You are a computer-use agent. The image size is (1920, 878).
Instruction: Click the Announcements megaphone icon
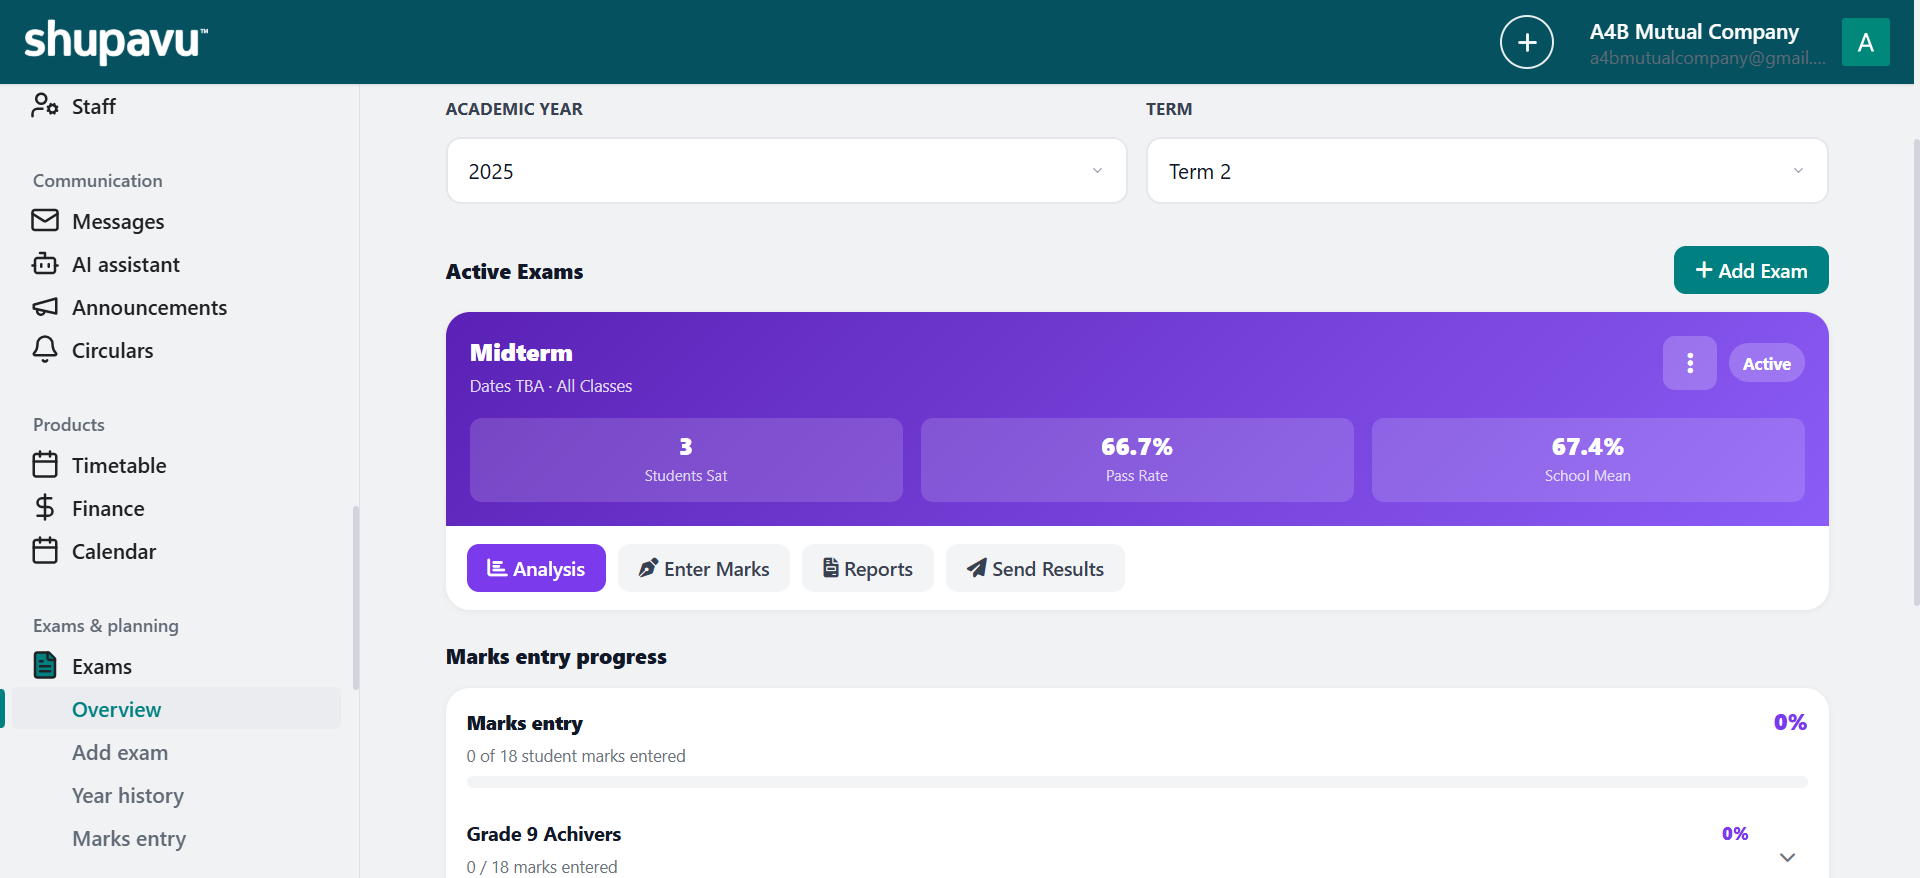coord(45,306)
